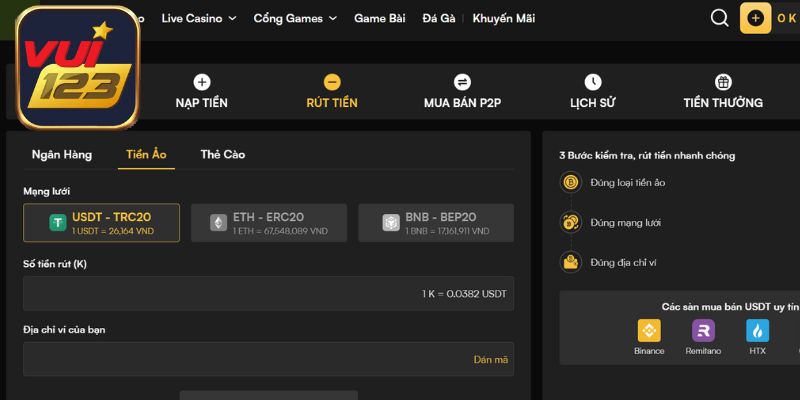
Task: Open Tiền Thưởng gift bonus icon
Action: click(723, 83)
